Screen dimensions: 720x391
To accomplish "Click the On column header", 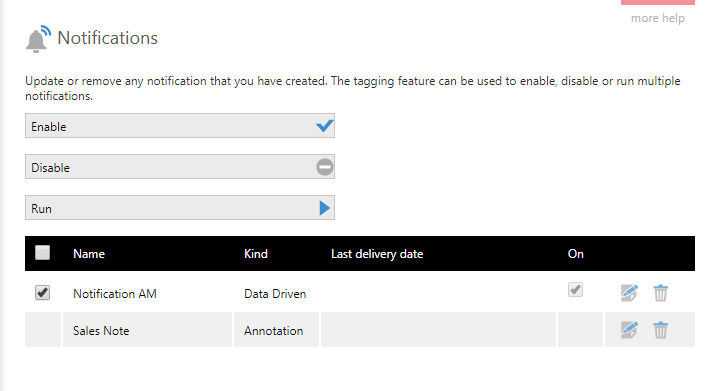I will point(575,254).
